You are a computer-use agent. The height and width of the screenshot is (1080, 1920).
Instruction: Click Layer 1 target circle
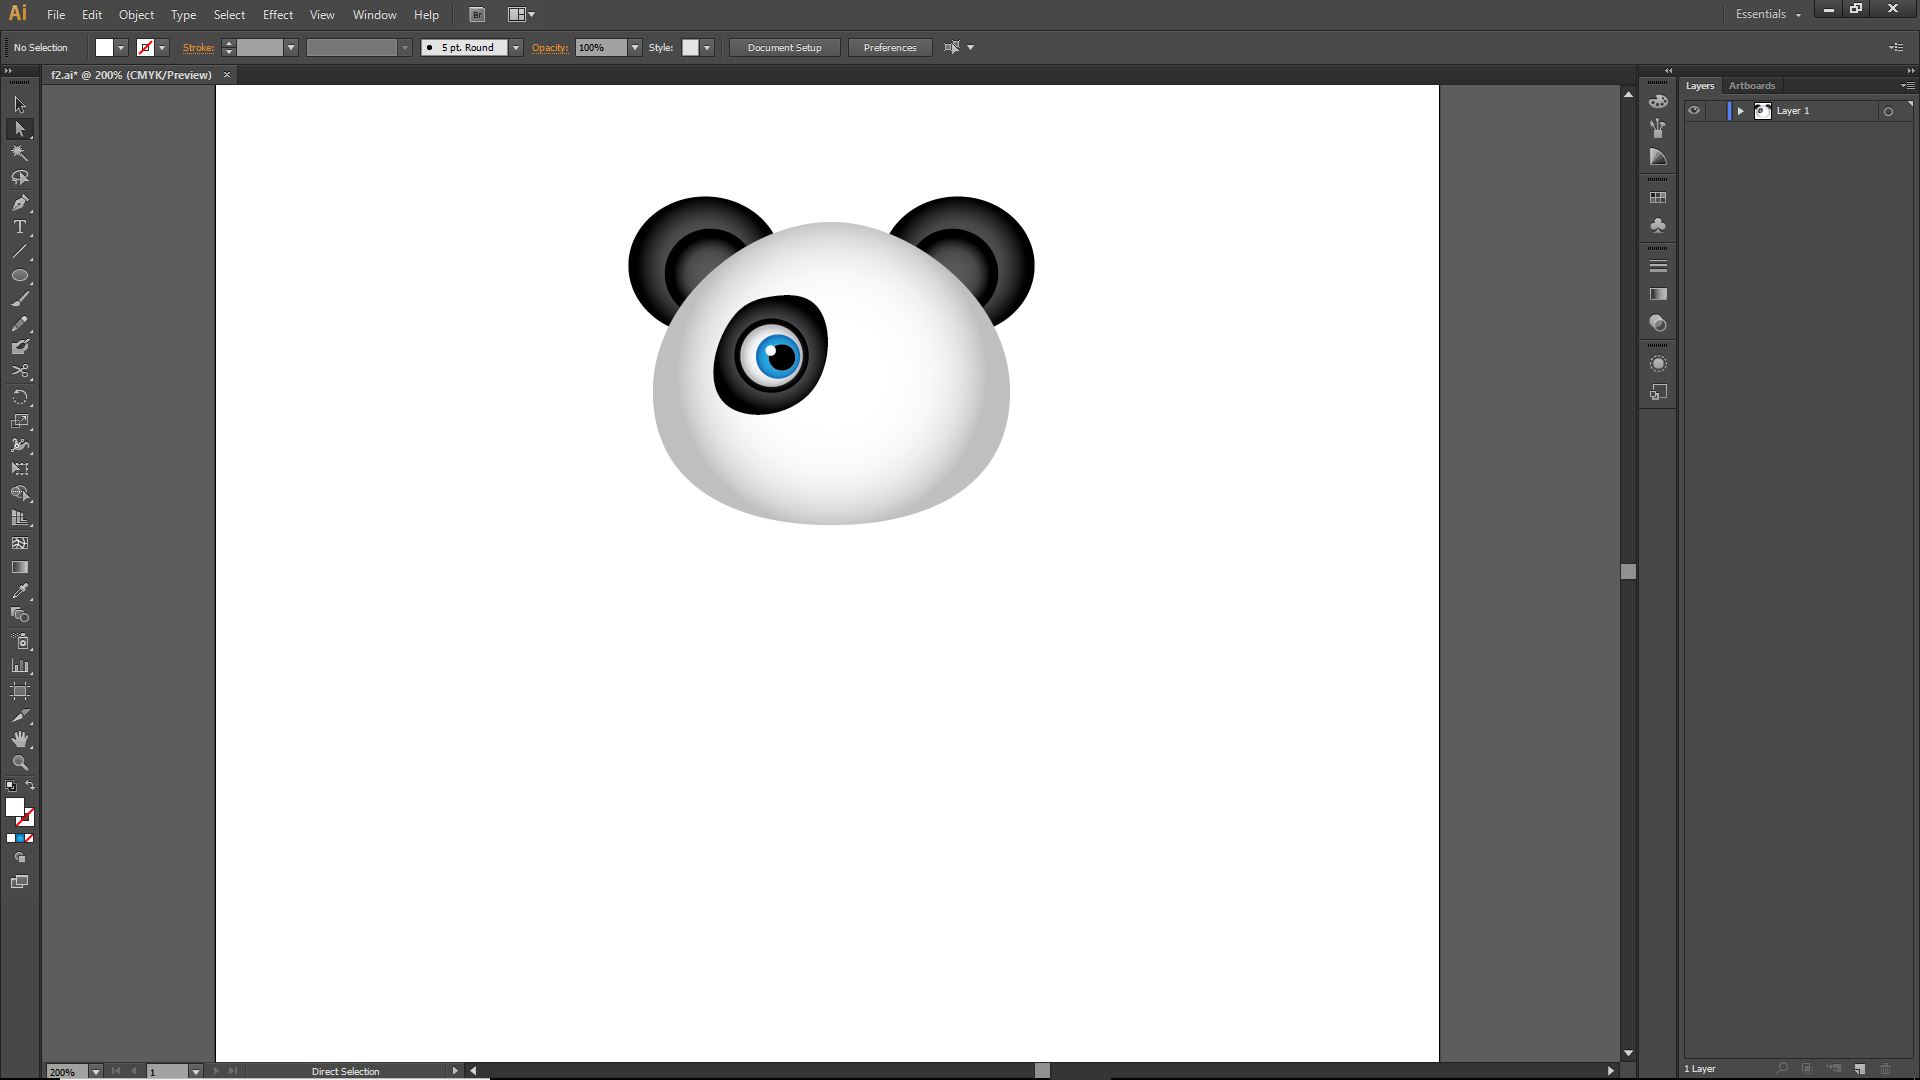(x=1888, y=112)
